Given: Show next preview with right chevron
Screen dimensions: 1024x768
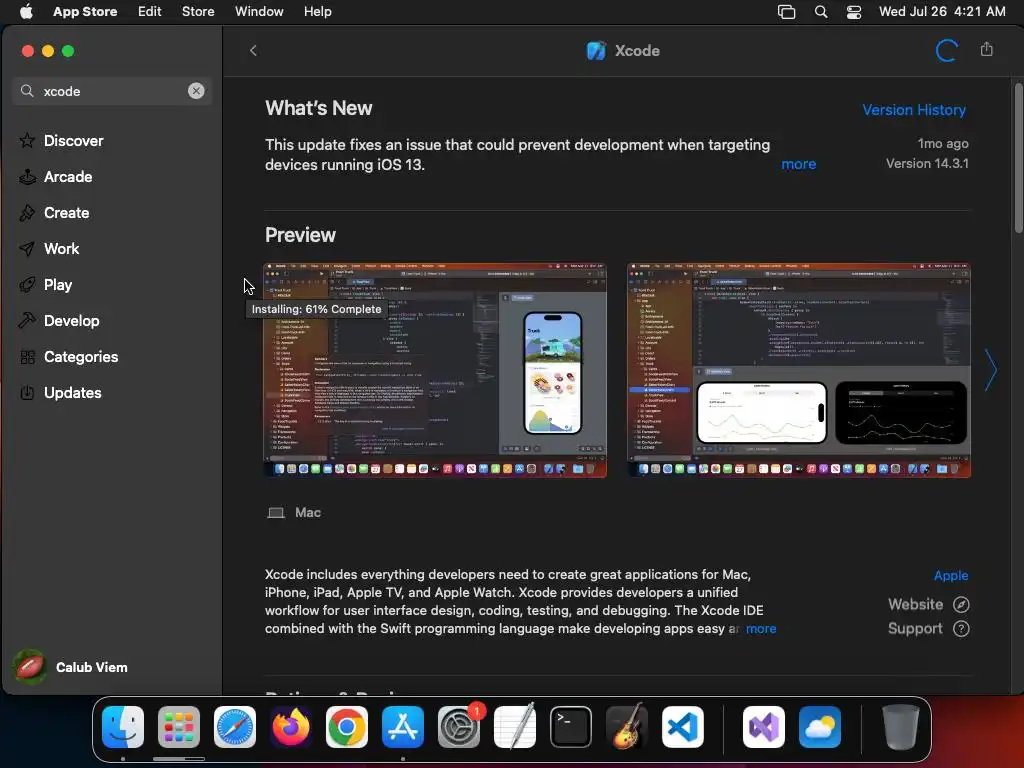Looking at the screenshot, I should coord(991,370).
